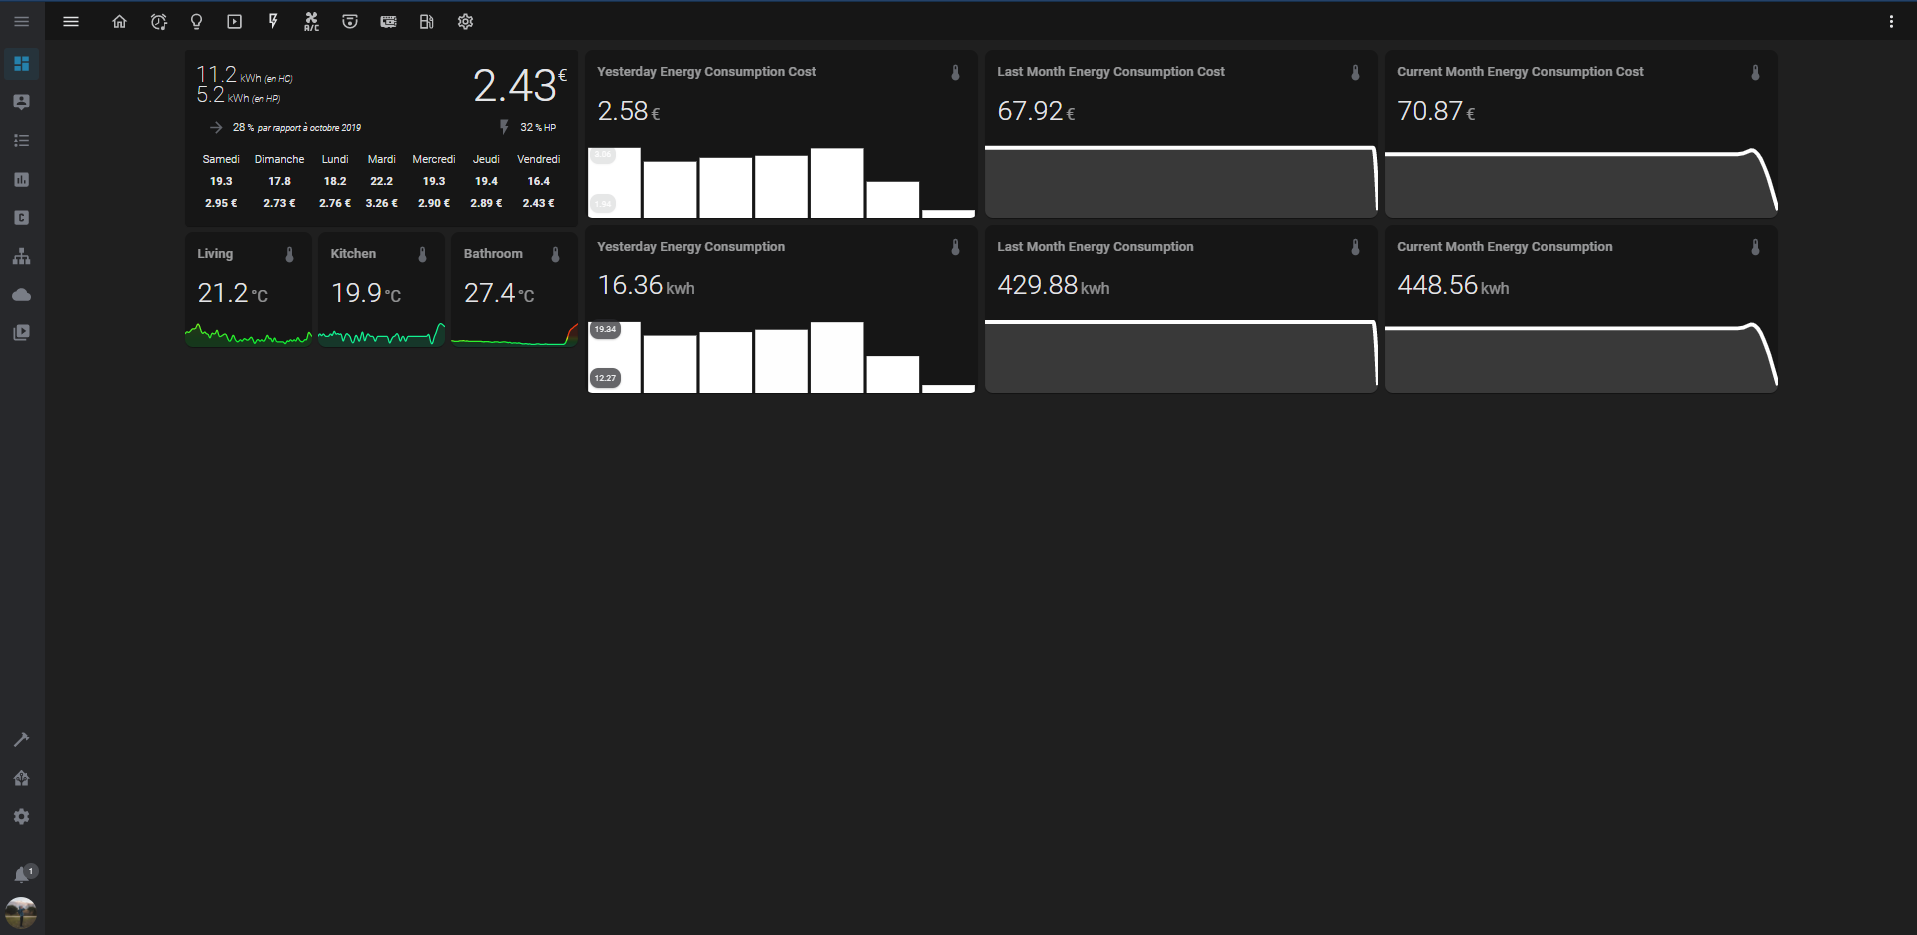Click thermometer icon on Bathroom card
Viewport: 1917px width, 935px height.
pos(555,255)
